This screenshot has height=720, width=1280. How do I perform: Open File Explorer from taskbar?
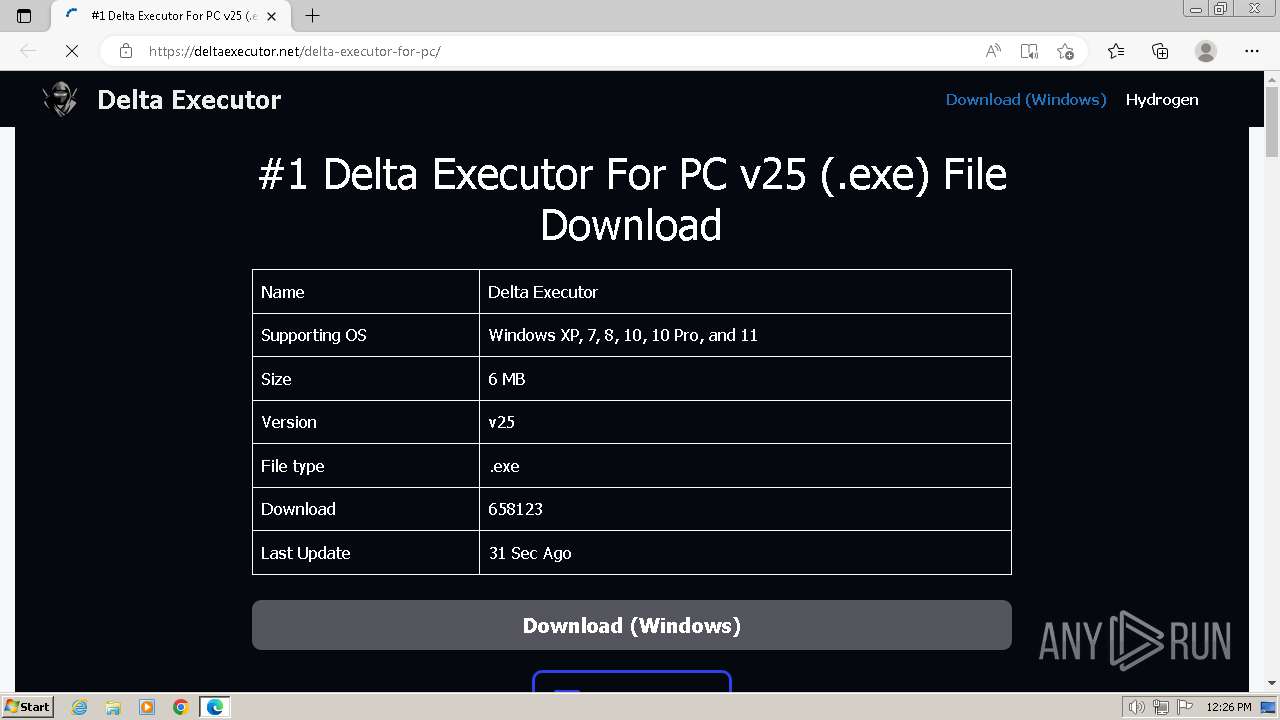[x=113, y=707]
